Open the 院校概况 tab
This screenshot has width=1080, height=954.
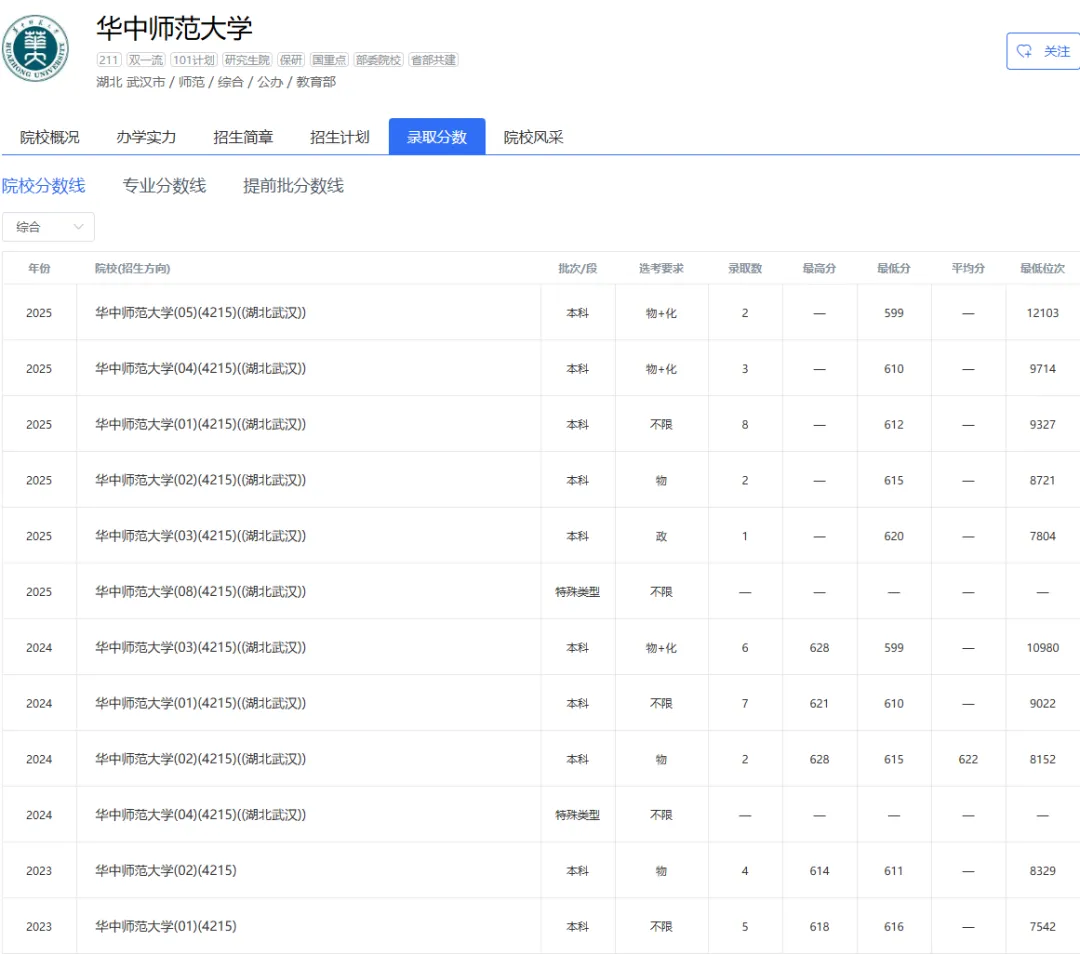50,137
